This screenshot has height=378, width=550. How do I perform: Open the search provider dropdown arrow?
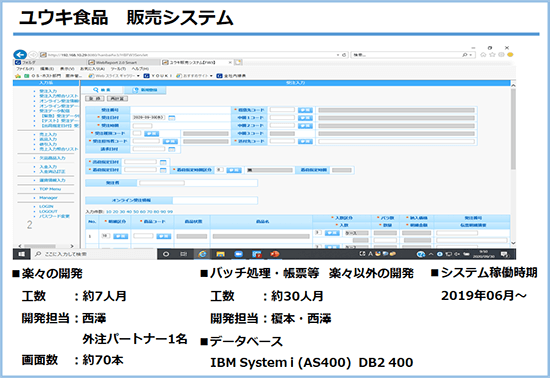tap(471, 55)
